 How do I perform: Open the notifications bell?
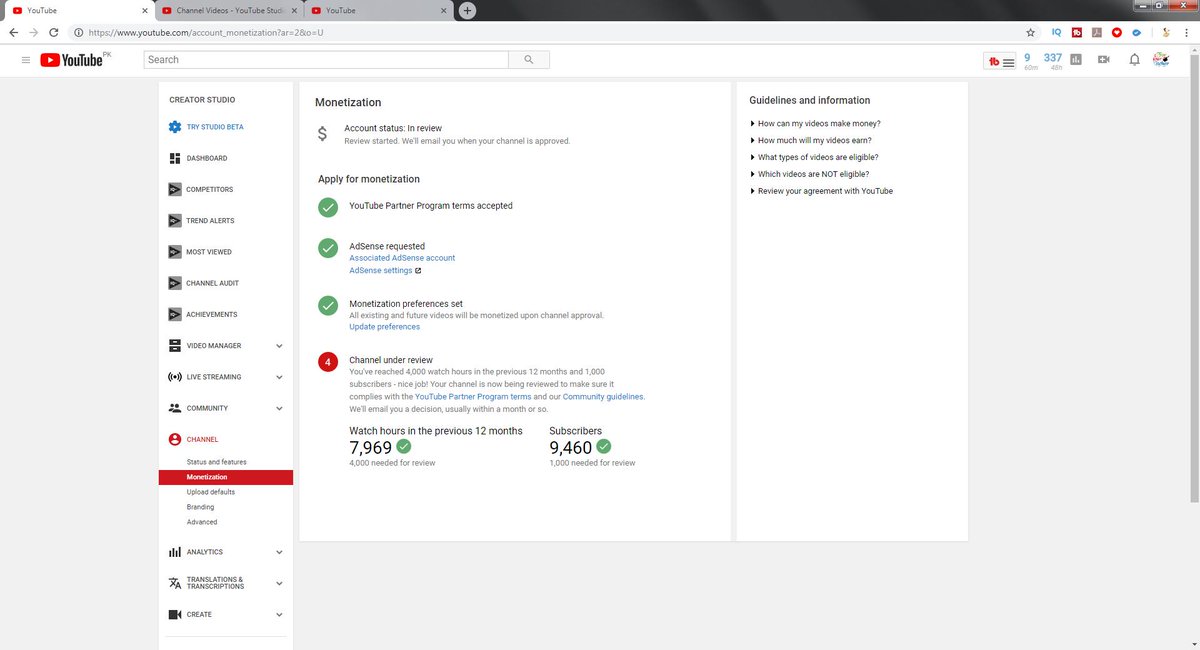[1134, 60]
